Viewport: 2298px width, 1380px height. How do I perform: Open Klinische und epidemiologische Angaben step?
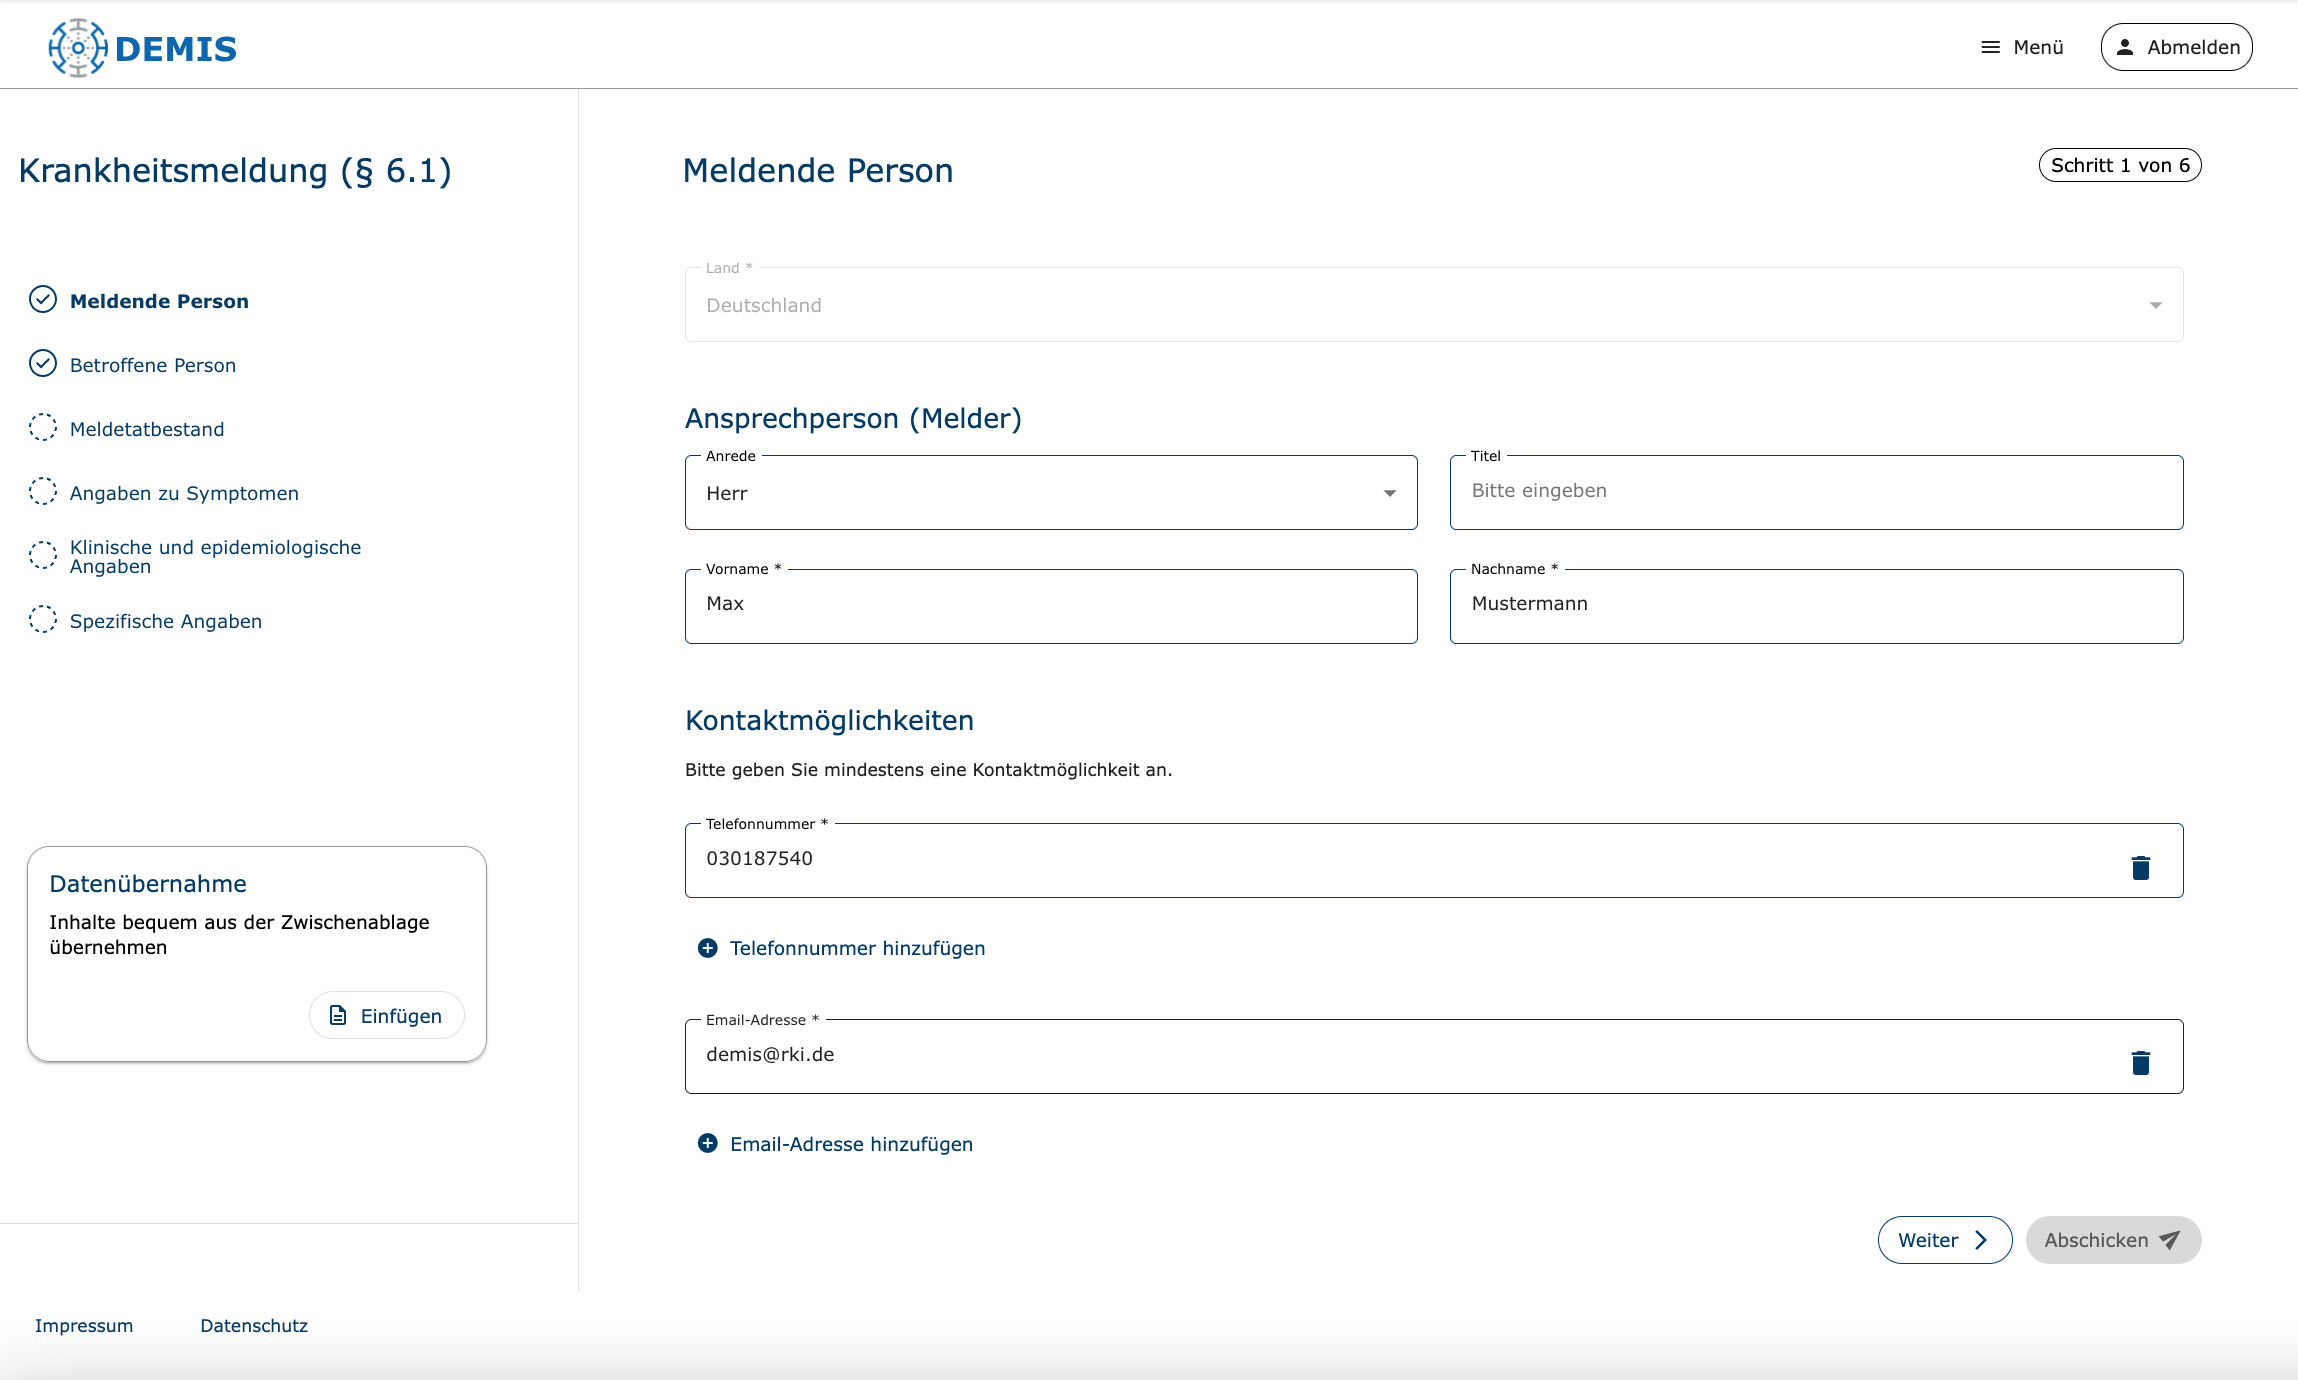pyautogui.click(x=215, y=556)
